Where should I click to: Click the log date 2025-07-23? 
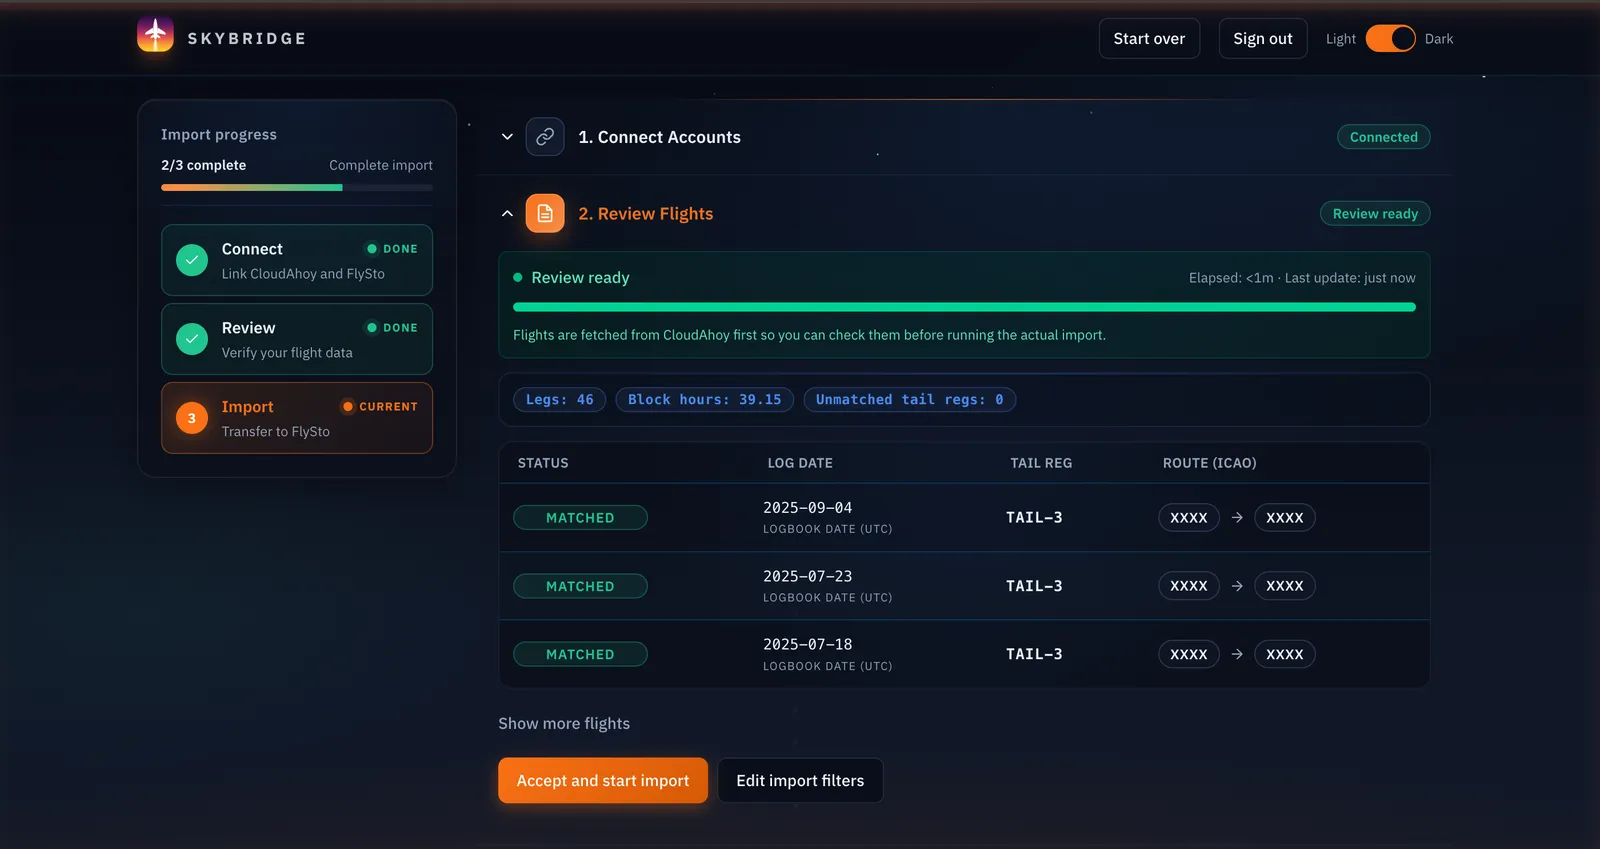tap(808, 576)
